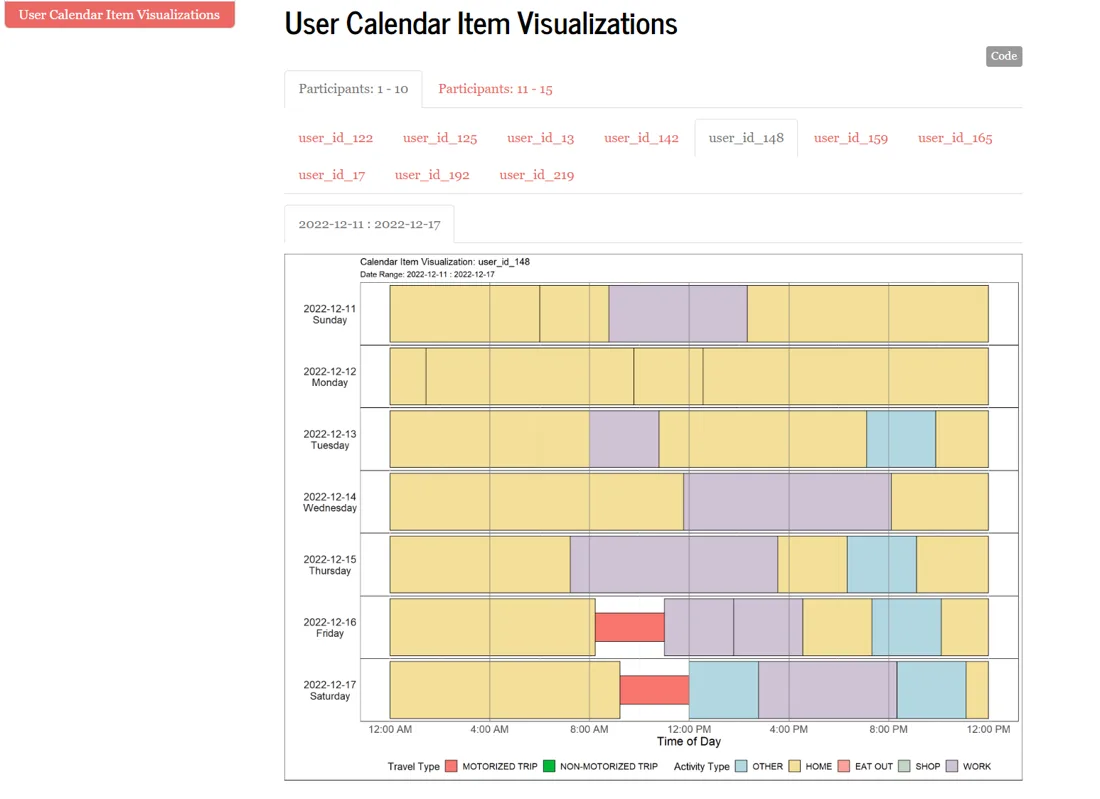Click Tuesday's blue other-activity block
The width and height of the screenshot is (1100, 799).
click(x=901, y=439)
